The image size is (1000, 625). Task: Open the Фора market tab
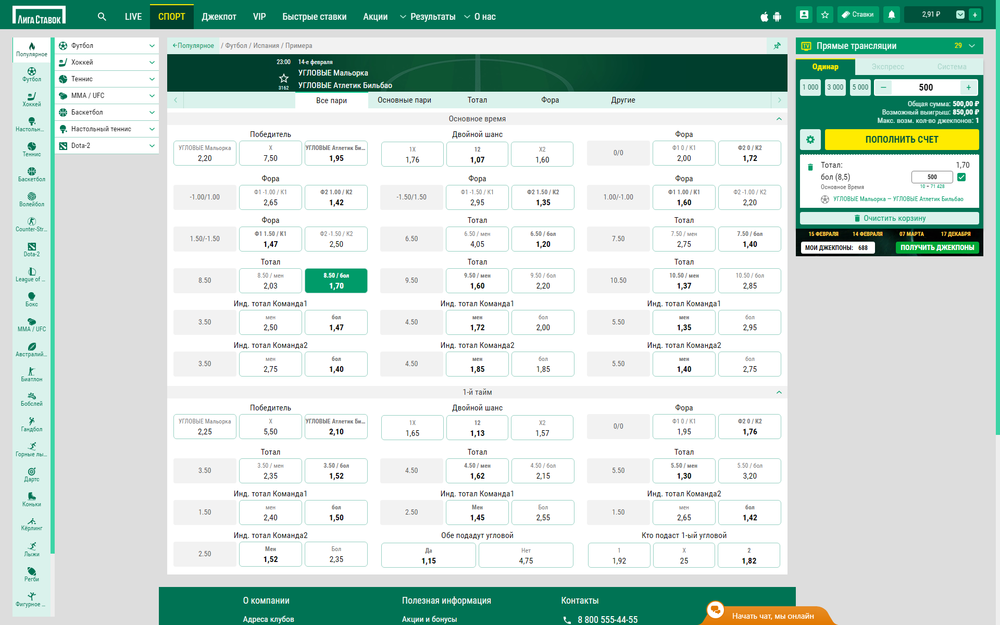(550, 100)
